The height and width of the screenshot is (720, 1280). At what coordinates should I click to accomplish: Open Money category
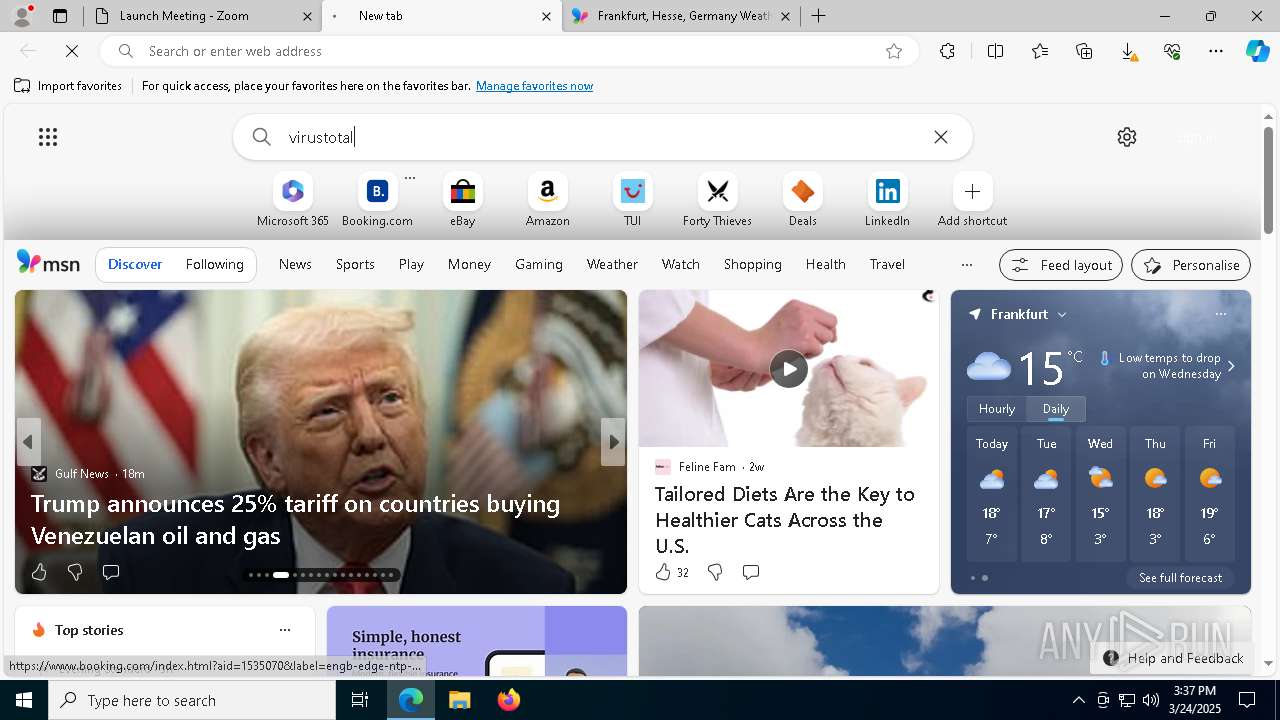(469, 264)
